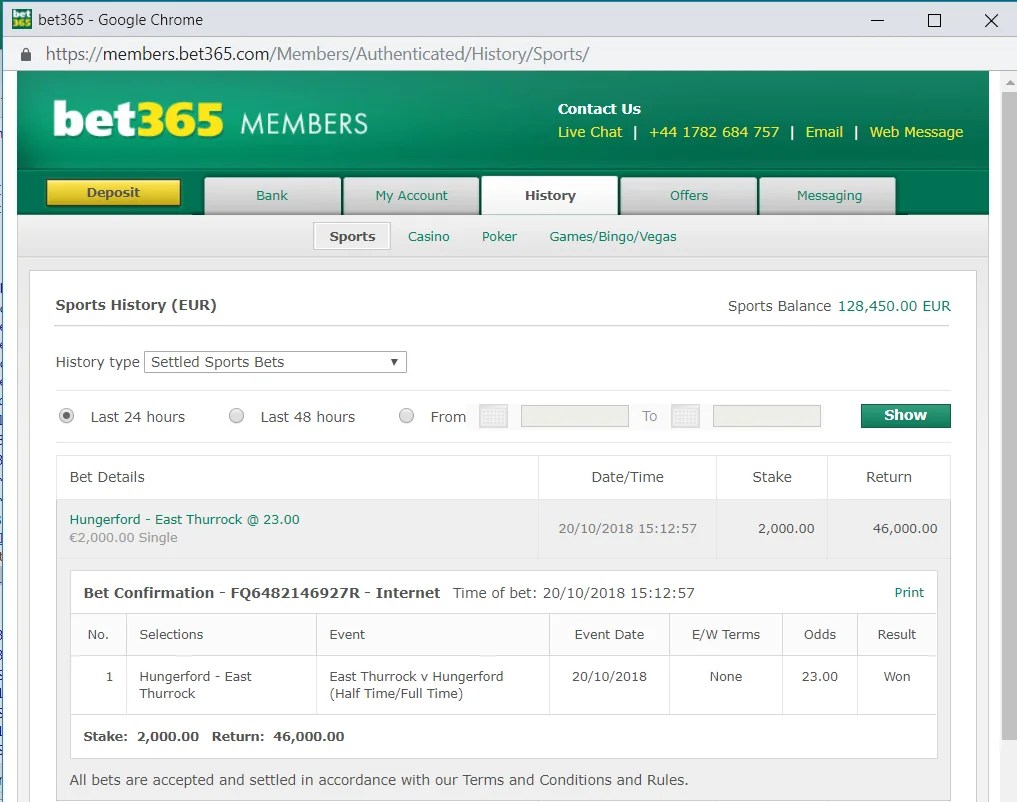
Task: Open the Messaging tab
Action: click(829, 195)
